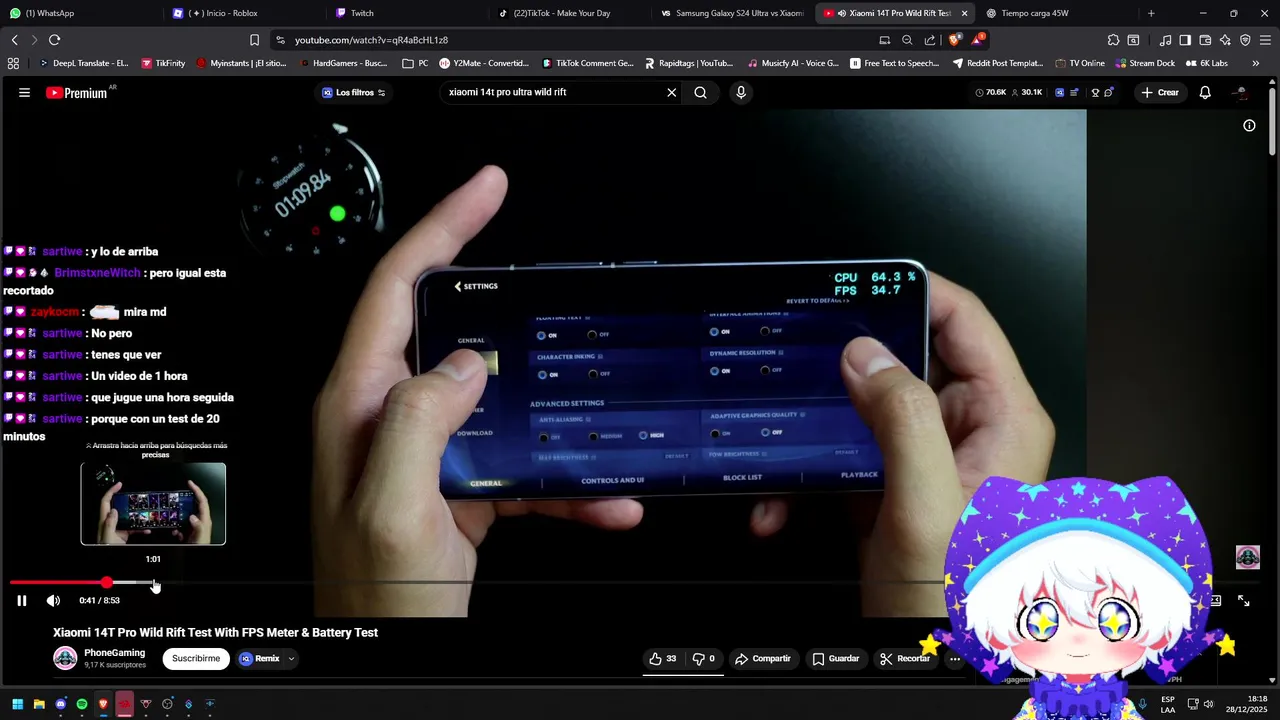Open Discord from the taskbar
The image size is (1280, 720).
pyautogui.click(x=60, y=704)
